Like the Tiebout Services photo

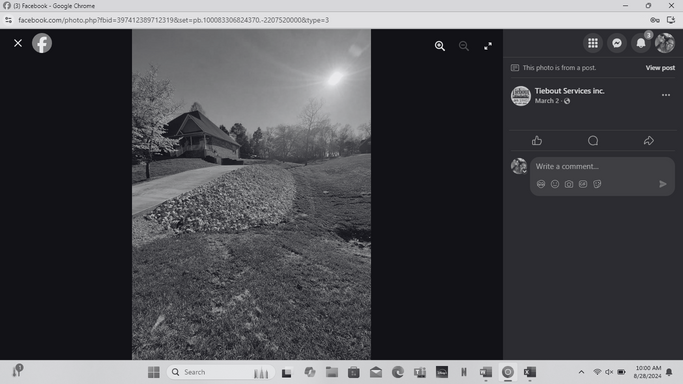pos(537,141)
